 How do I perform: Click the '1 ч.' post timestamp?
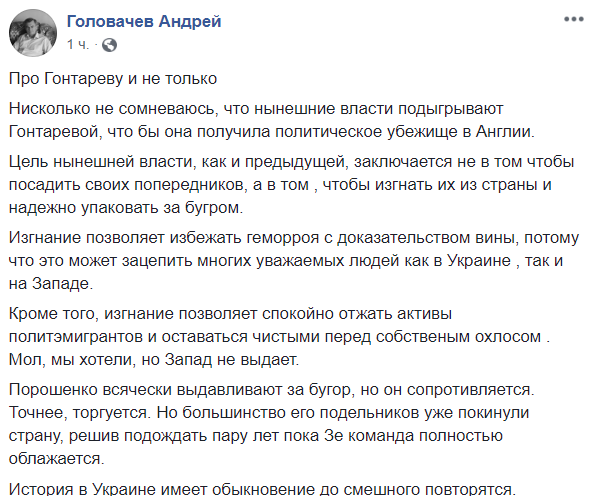point(78,45)
